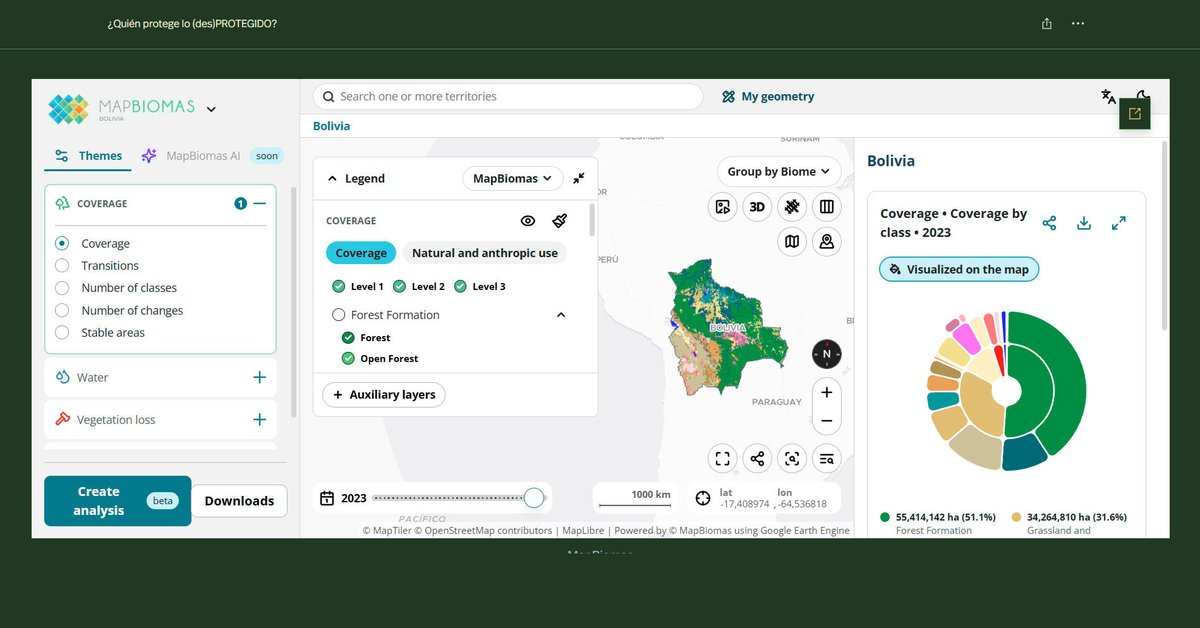Select the Coverage radio option

[62, 243]
